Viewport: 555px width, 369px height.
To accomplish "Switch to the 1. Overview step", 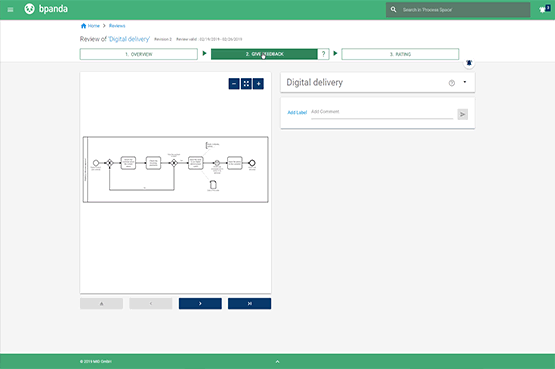I will (139, 54).
